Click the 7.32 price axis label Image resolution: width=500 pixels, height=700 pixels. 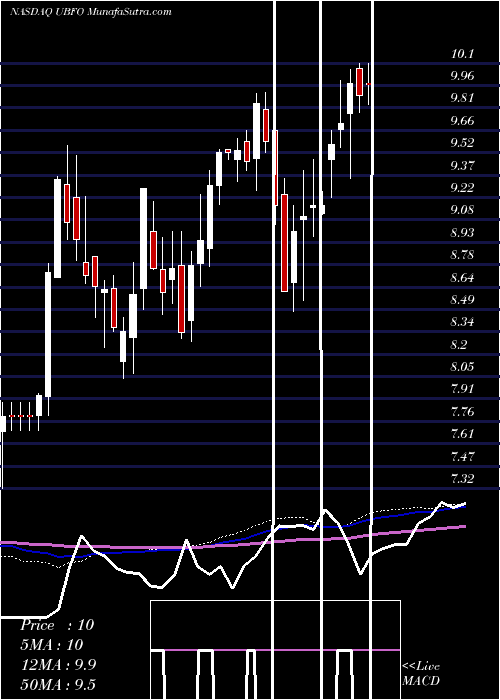(462, 479)
